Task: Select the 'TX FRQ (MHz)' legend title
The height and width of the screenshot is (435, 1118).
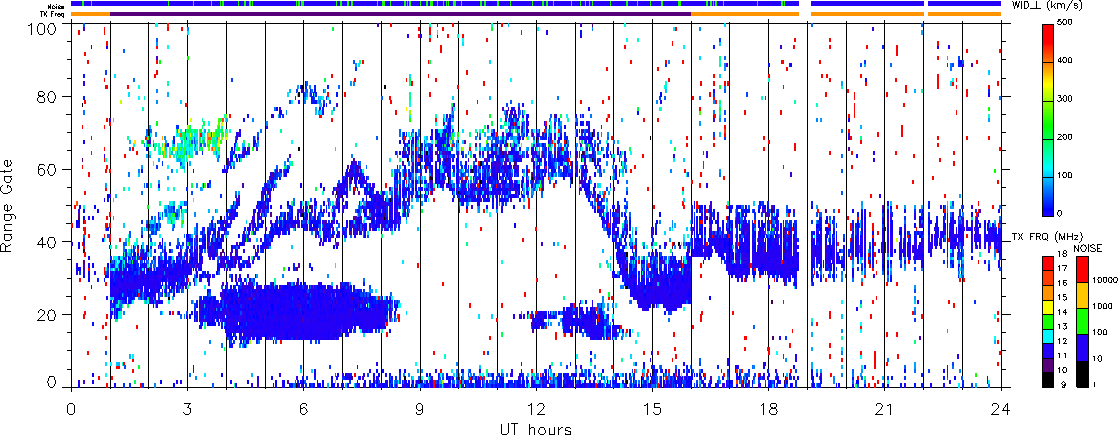Action: [x=1047, y=237]
